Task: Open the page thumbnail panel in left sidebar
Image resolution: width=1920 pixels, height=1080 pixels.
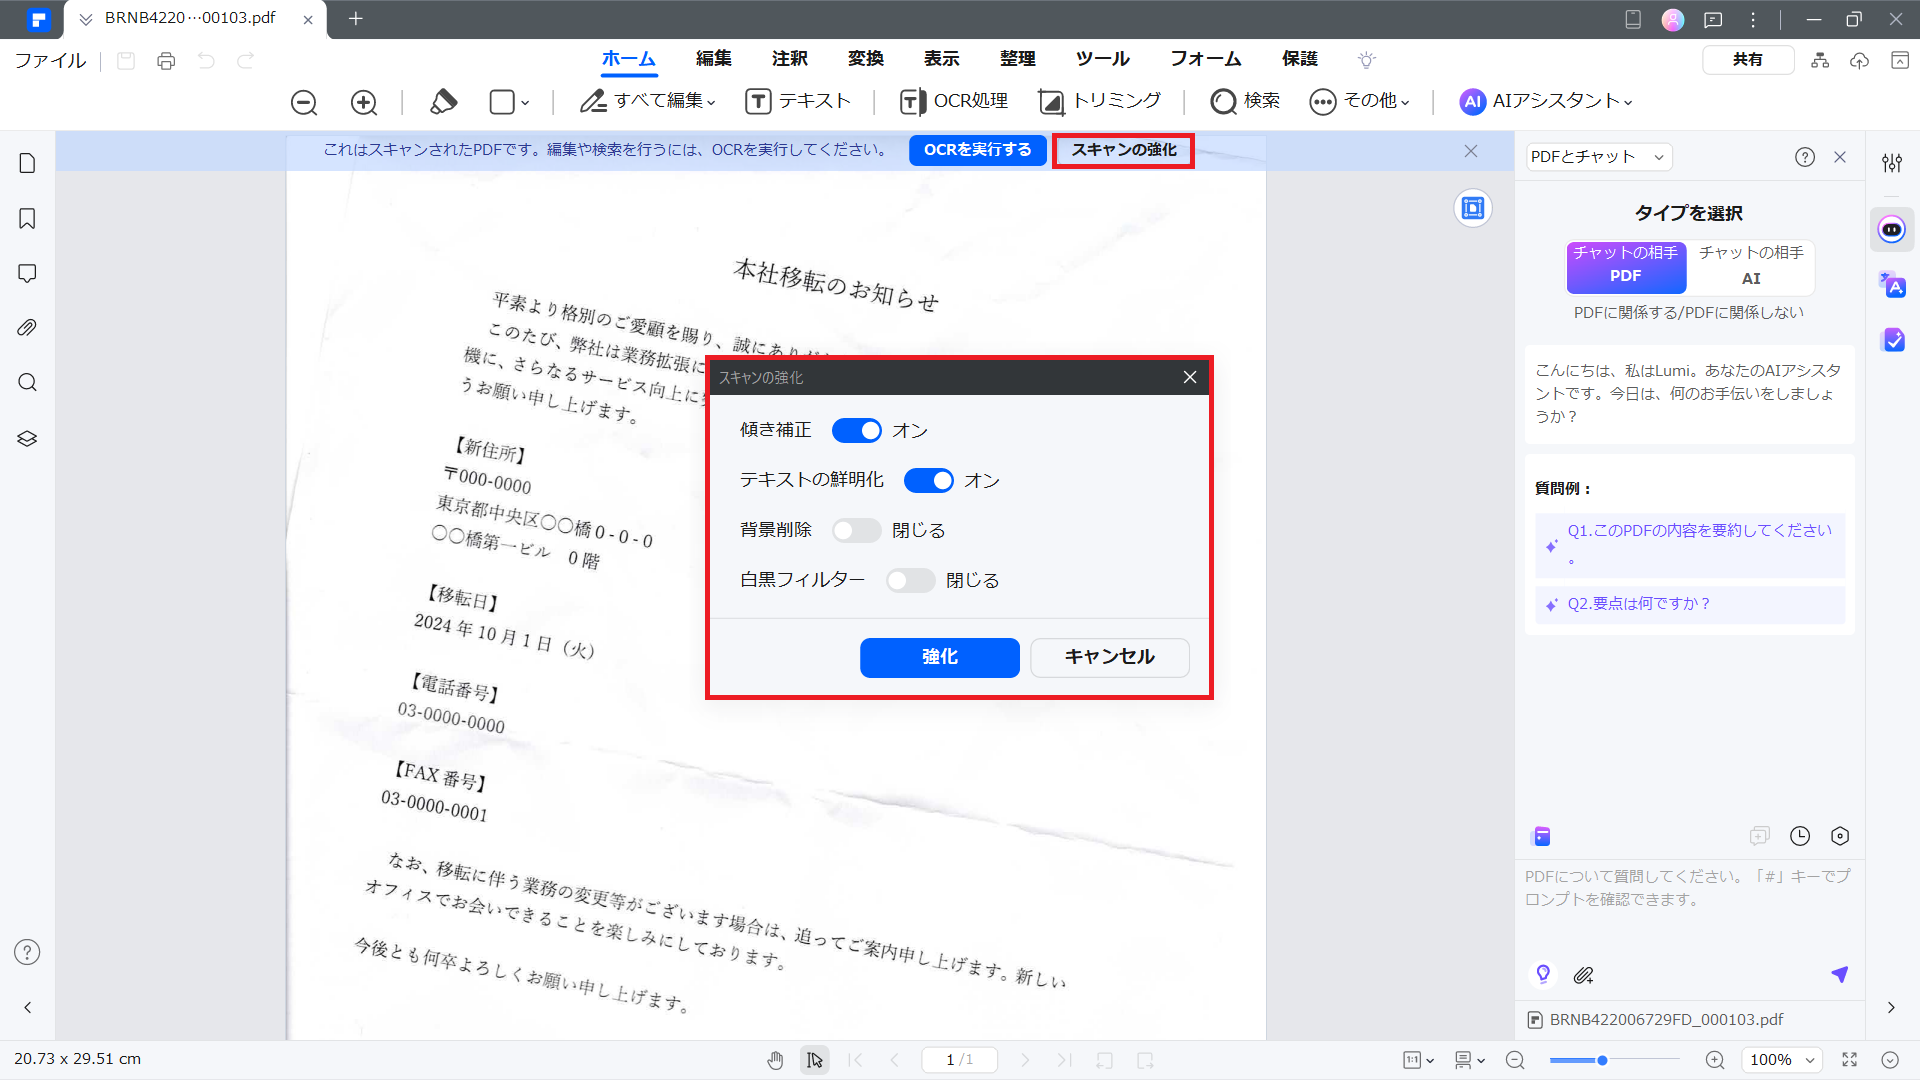Action: pyautogui.click(x=27, y=162)
